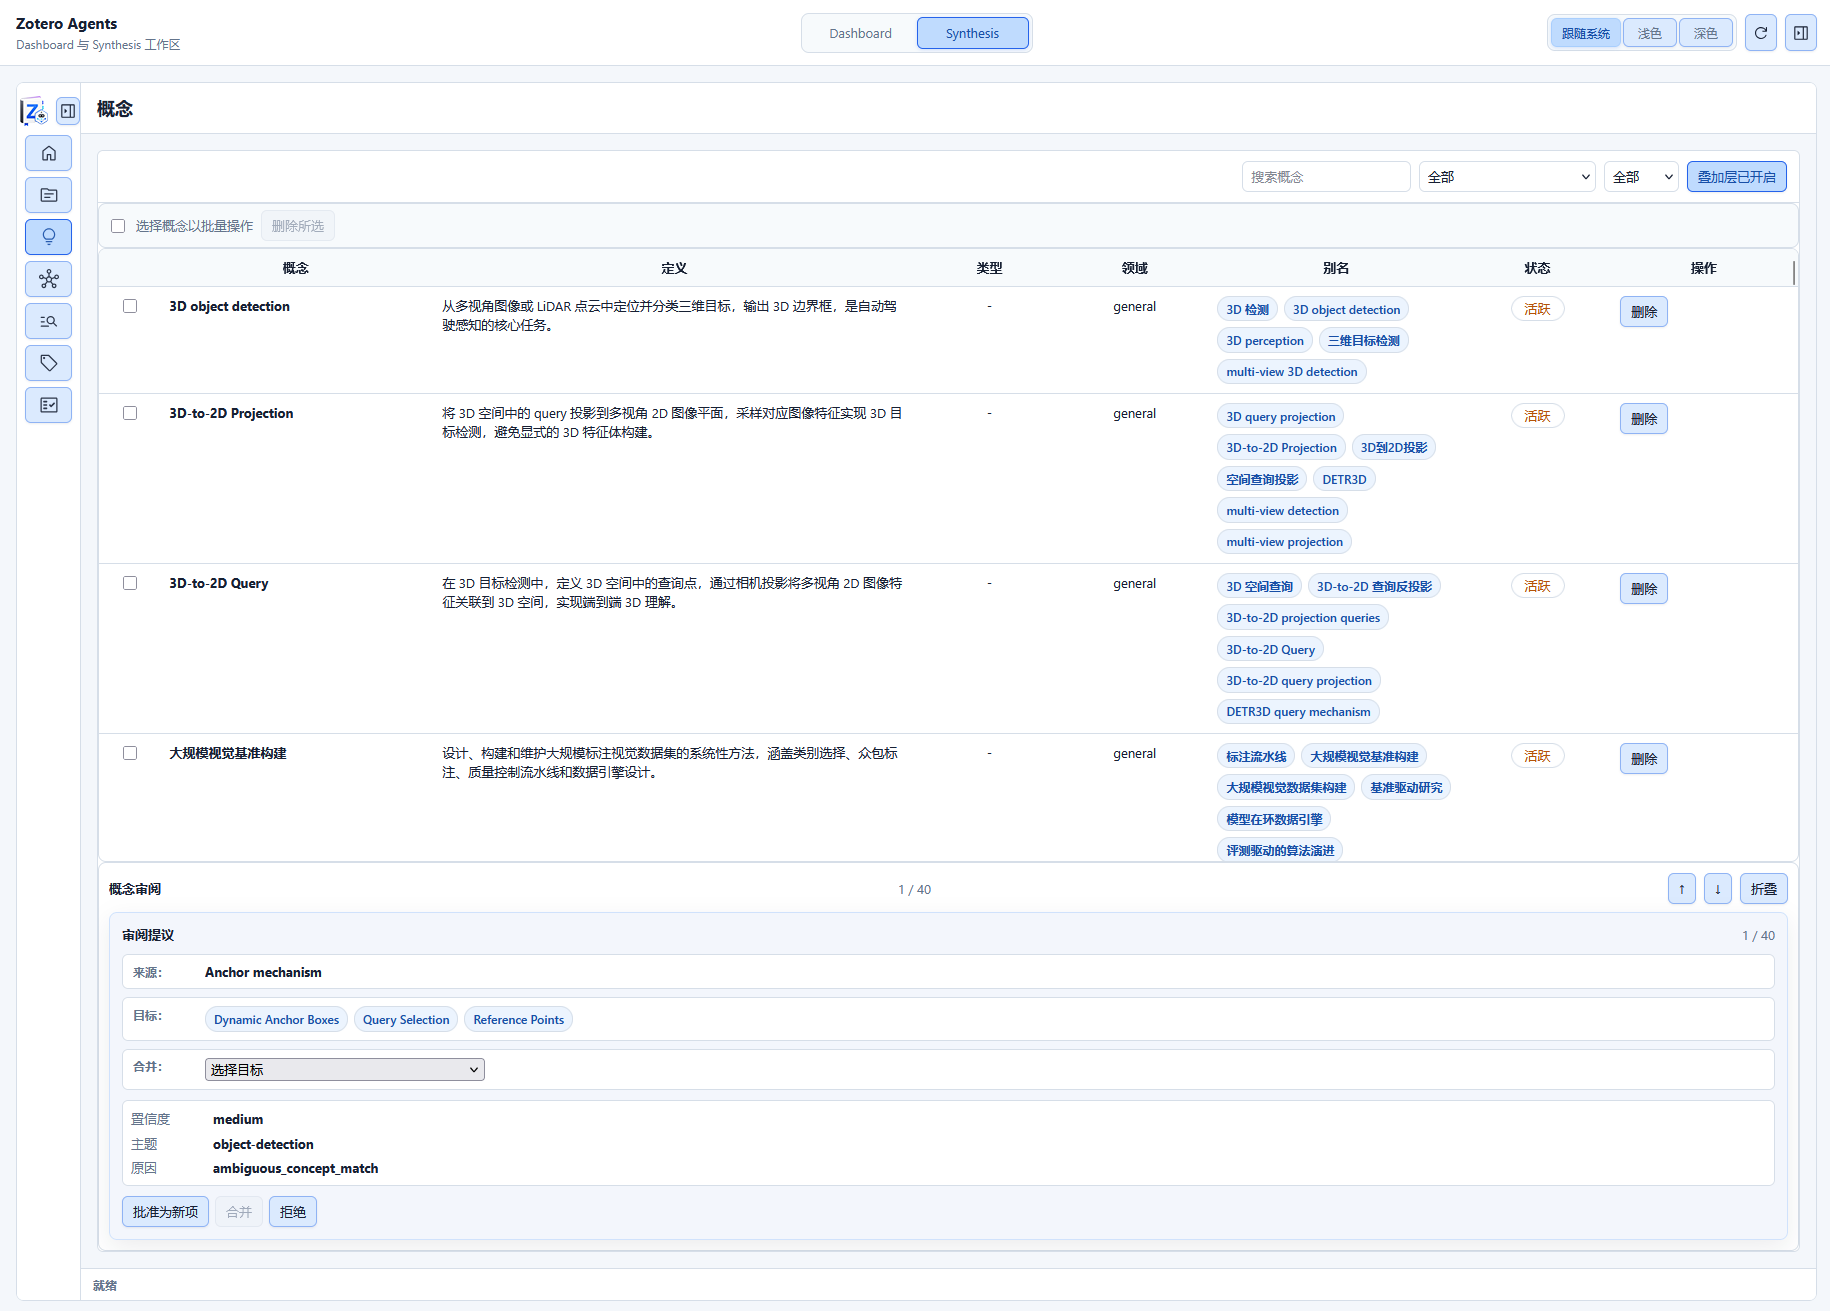
Task: Select 浅色 light theme option
Action: (x=1650, y=33)
